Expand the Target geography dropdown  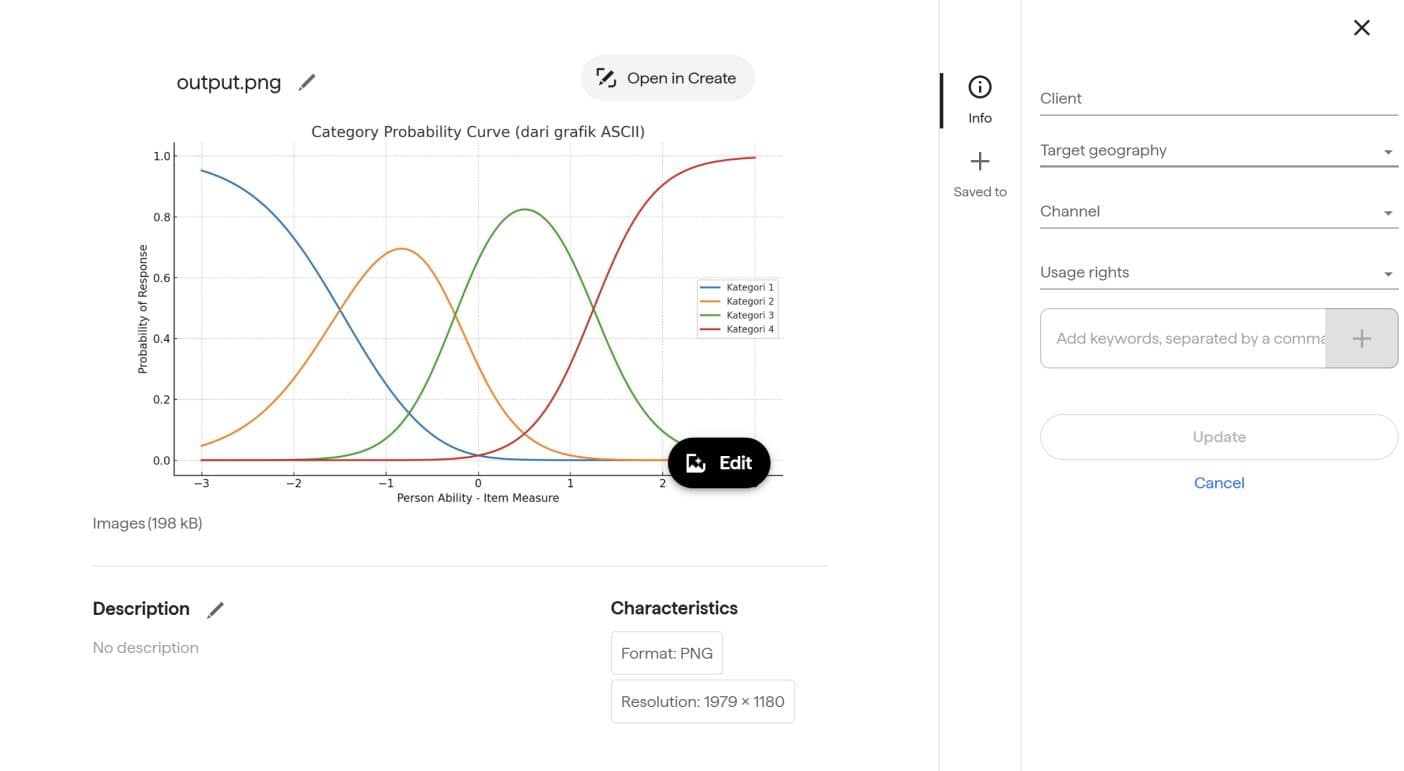(x=1218, y=151)
